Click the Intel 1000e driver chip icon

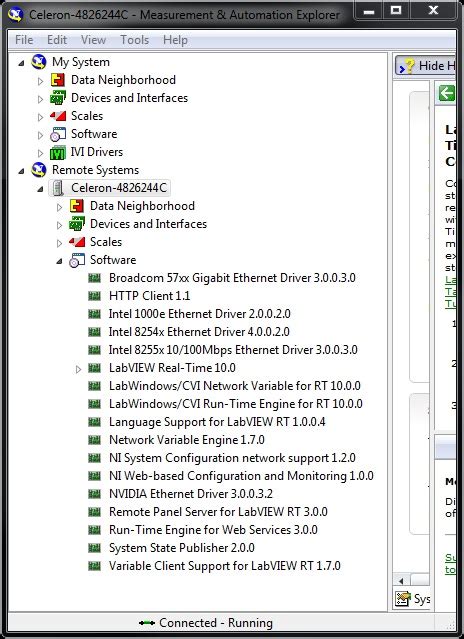[95, 314]
